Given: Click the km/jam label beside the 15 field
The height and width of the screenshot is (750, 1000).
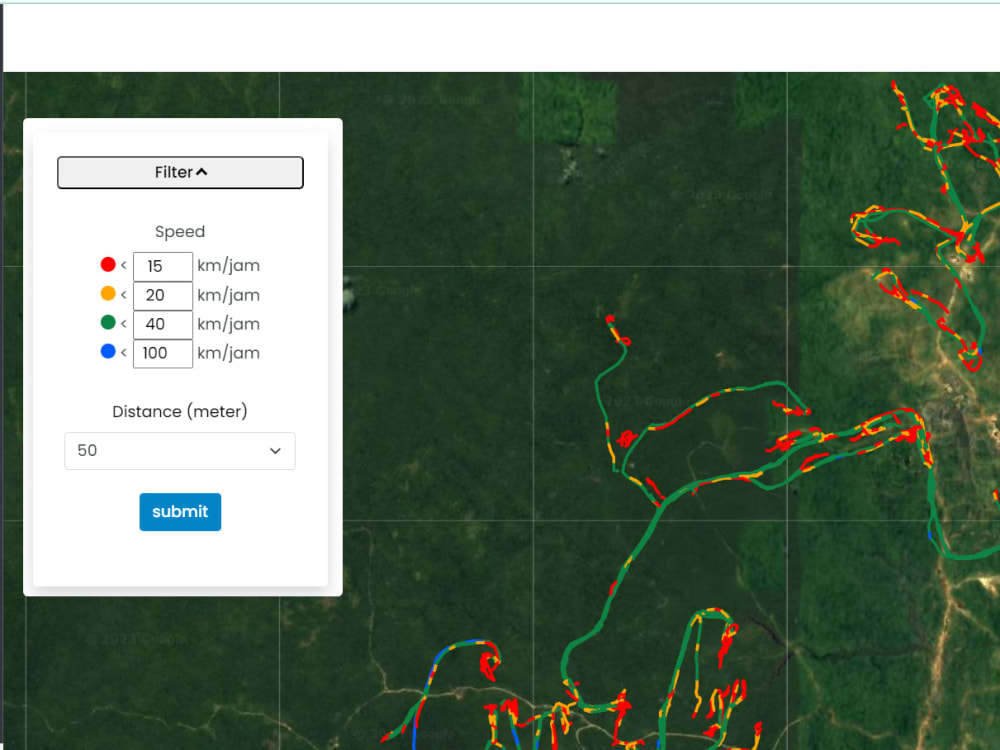Looking at the screenshot, I should [x=228, y=266].
